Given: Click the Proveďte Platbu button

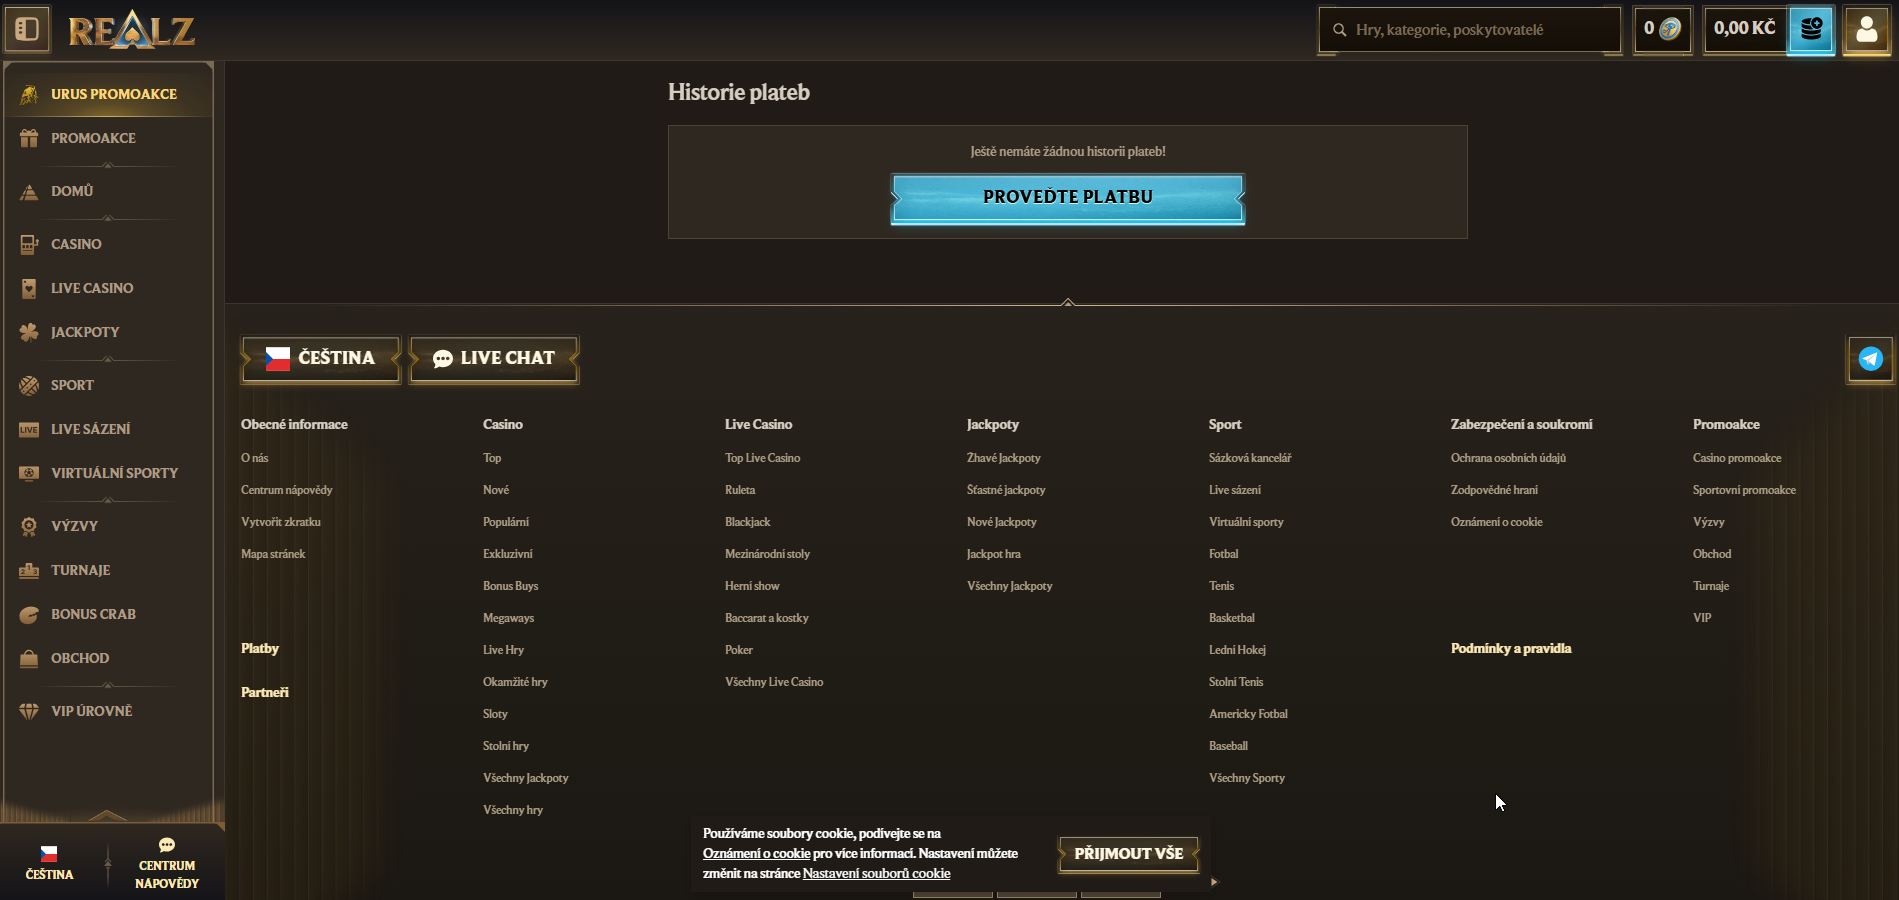Looking at the screenshot, I should (x=1068, y=198).
